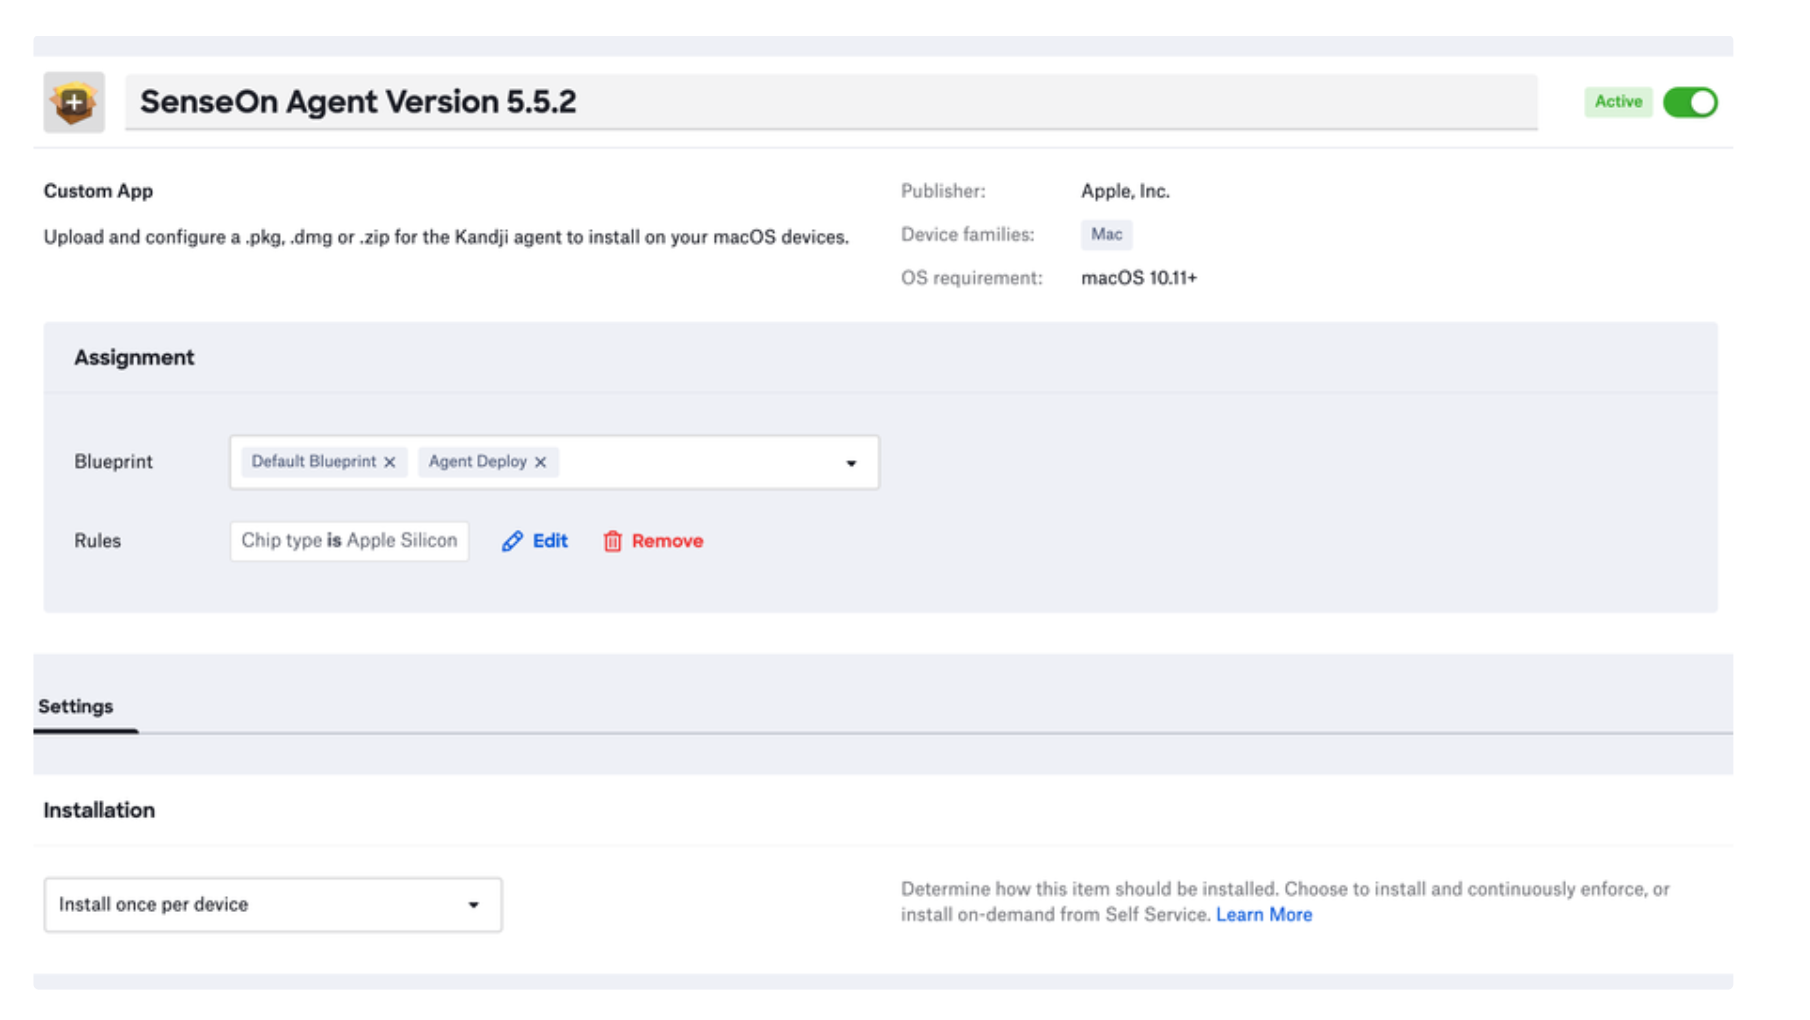Click the Assignment section heading
Viewport: 1810px width, 1020px height.
click(x=134, y=358)
